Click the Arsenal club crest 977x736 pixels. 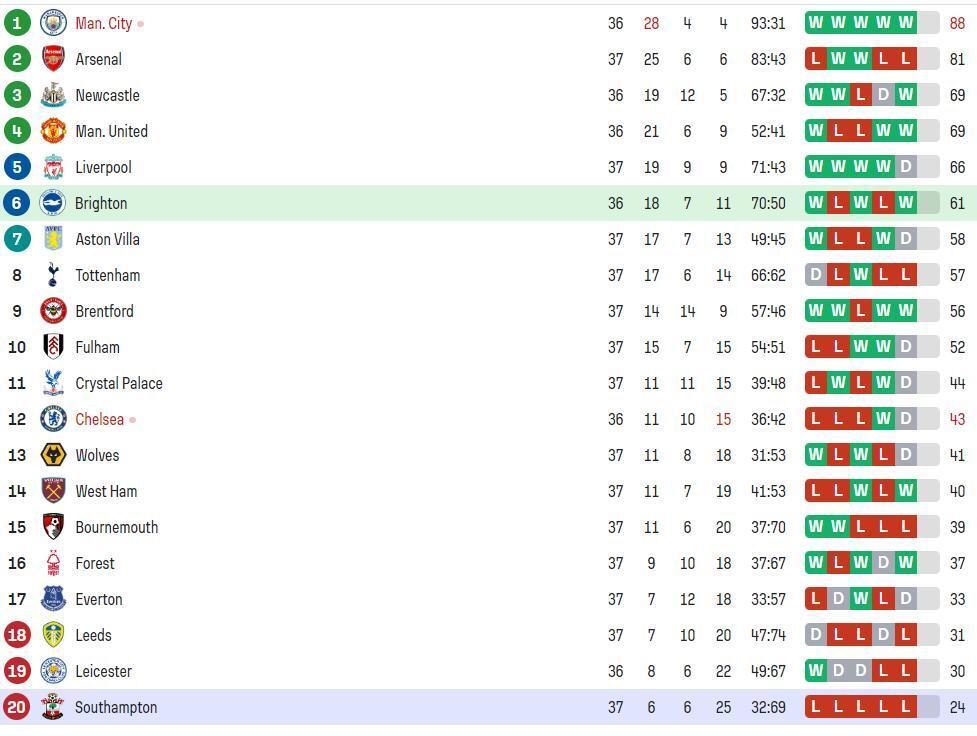pos(53,59)
